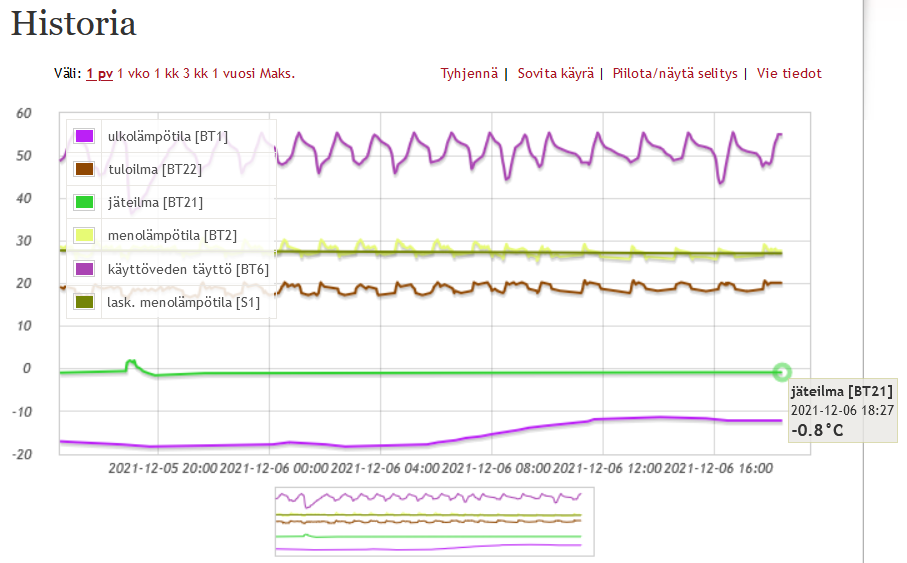
Task: Select the 1 vko time range
Action: coord(134,73)
